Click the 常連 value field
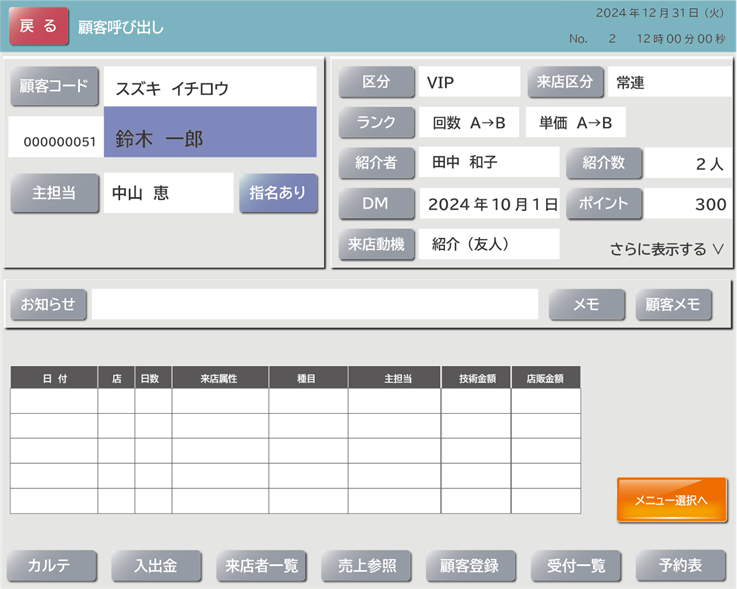Viewport: 737px width, 589px height. [669, 82]
